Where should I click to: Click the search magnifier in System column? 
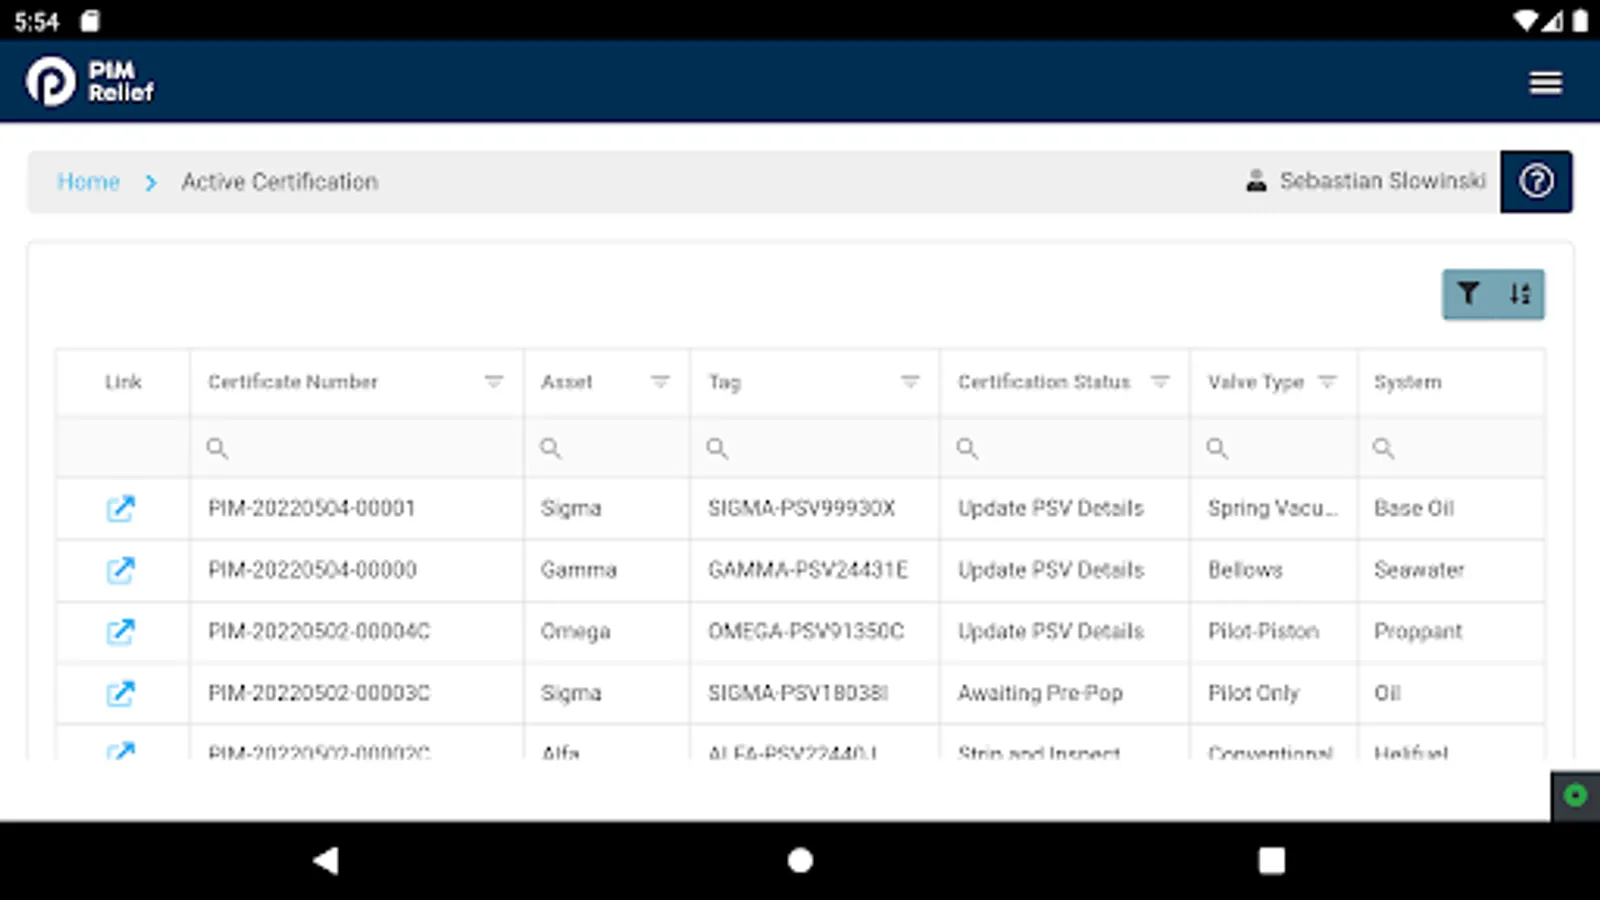tap(1382, 448)
